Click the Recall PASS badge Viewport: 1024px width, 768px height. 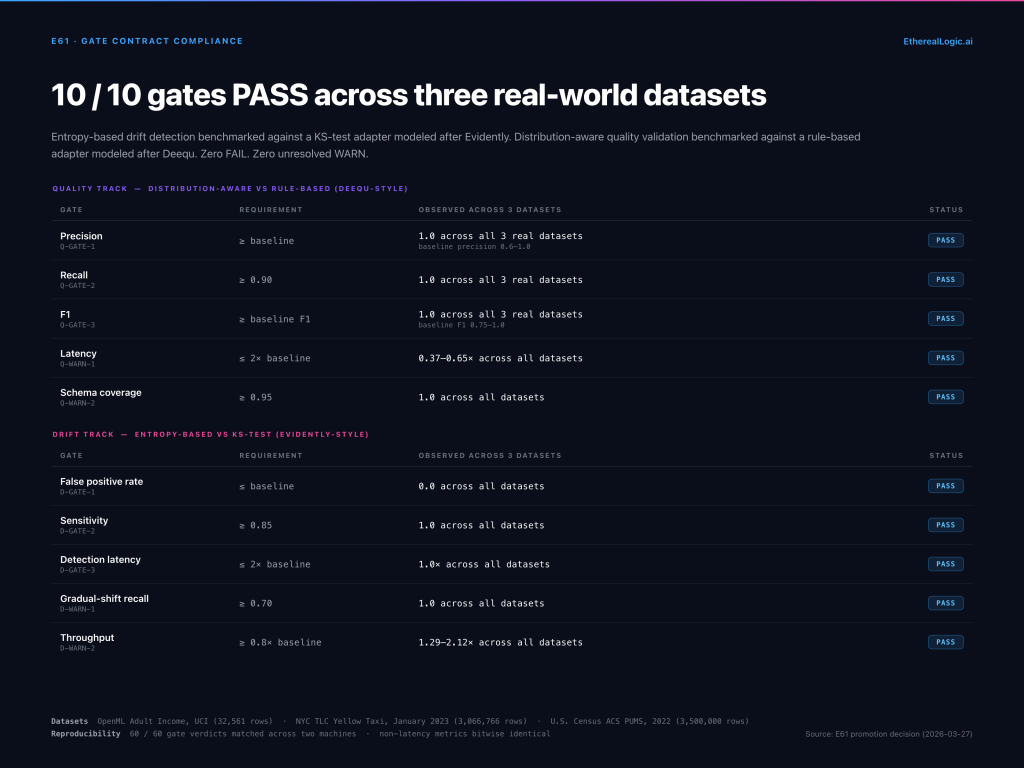(x=945, y=279)
